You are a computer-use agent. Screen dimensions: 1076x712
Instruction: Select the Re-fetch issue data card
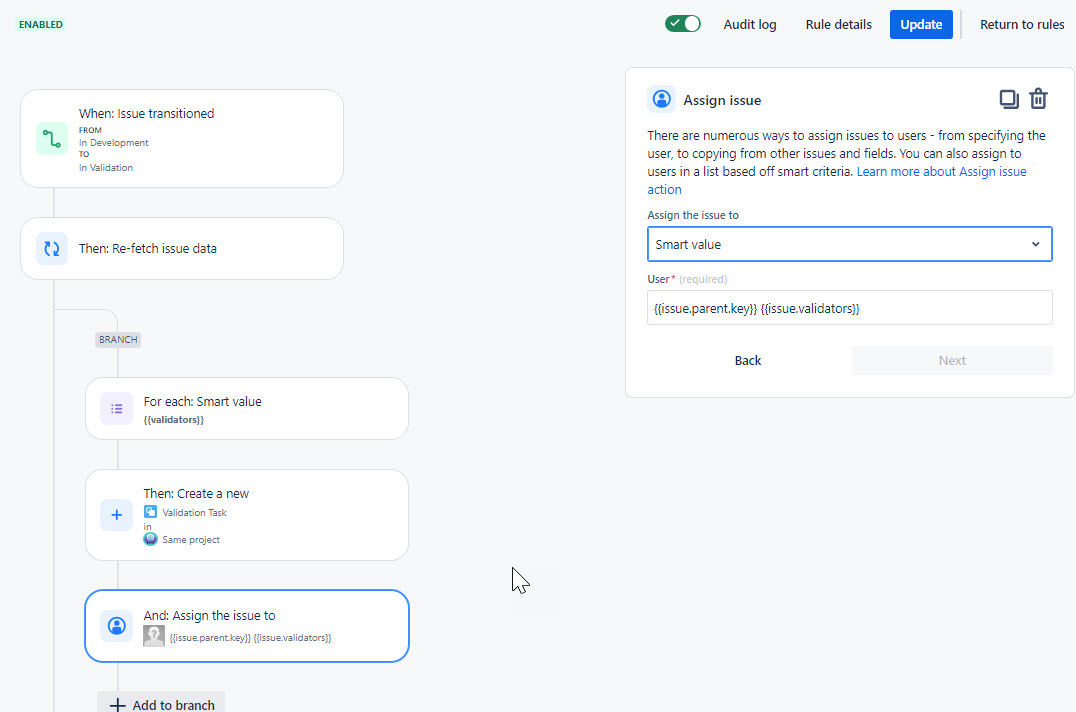[182, 248]
